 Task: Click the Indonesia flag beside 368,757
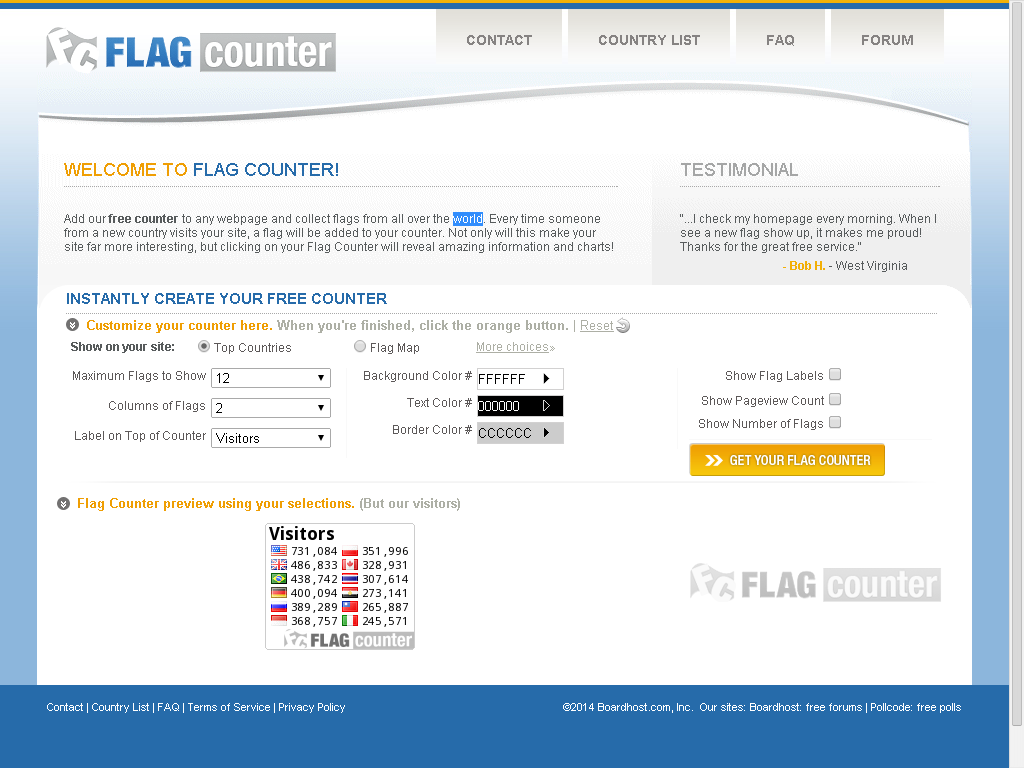(x=279, y=621)
